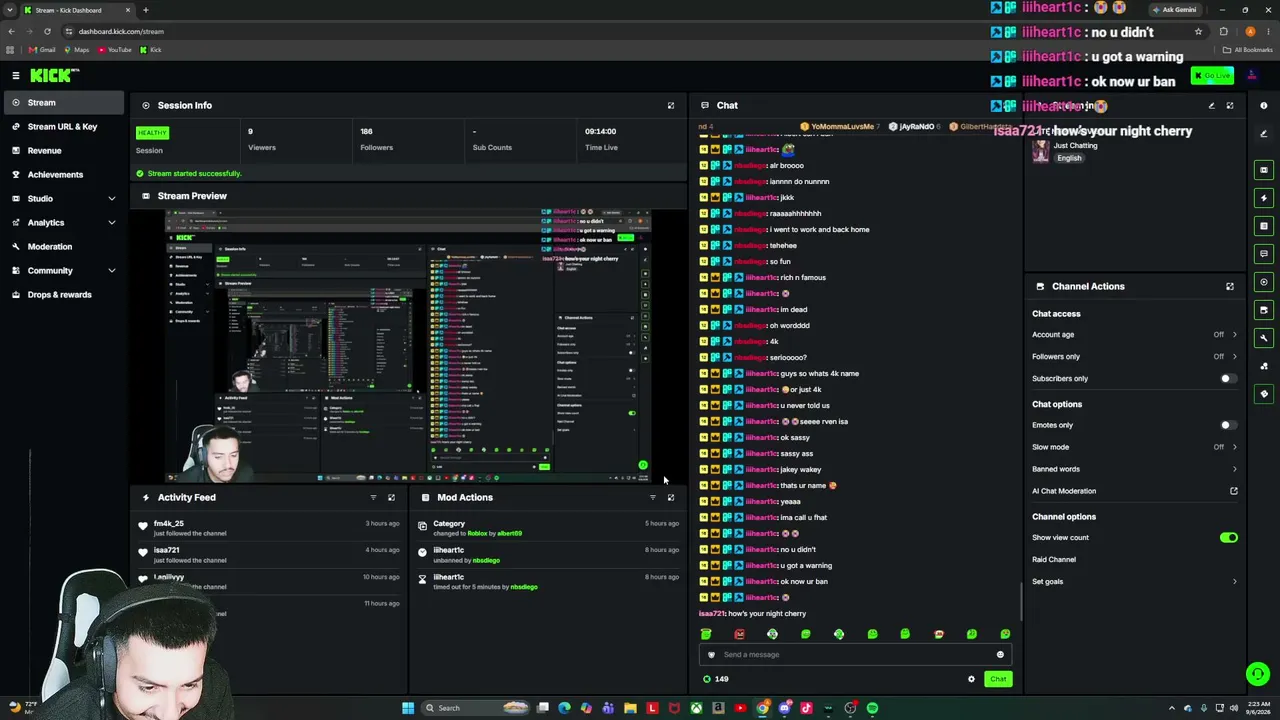Click the Windows Start button
The image size is (1280, 720).
[408, 708]
